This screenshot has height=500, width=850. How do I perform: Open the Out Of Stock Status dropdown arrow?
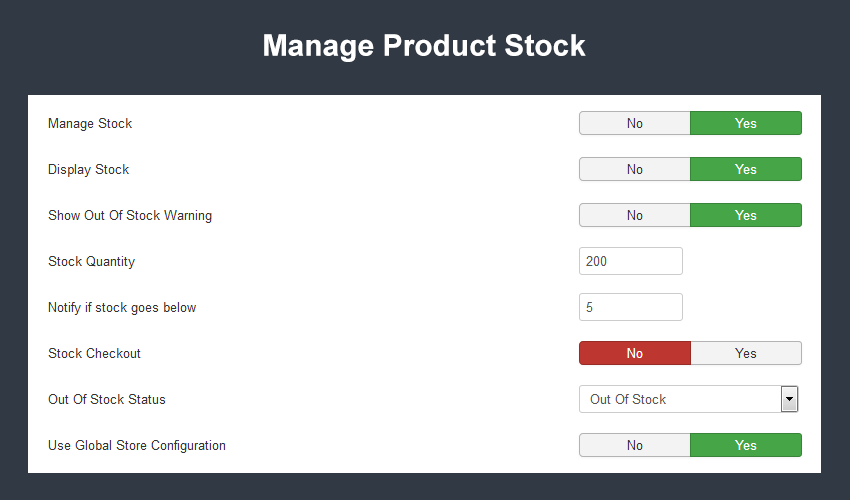(x=789, y=399)
